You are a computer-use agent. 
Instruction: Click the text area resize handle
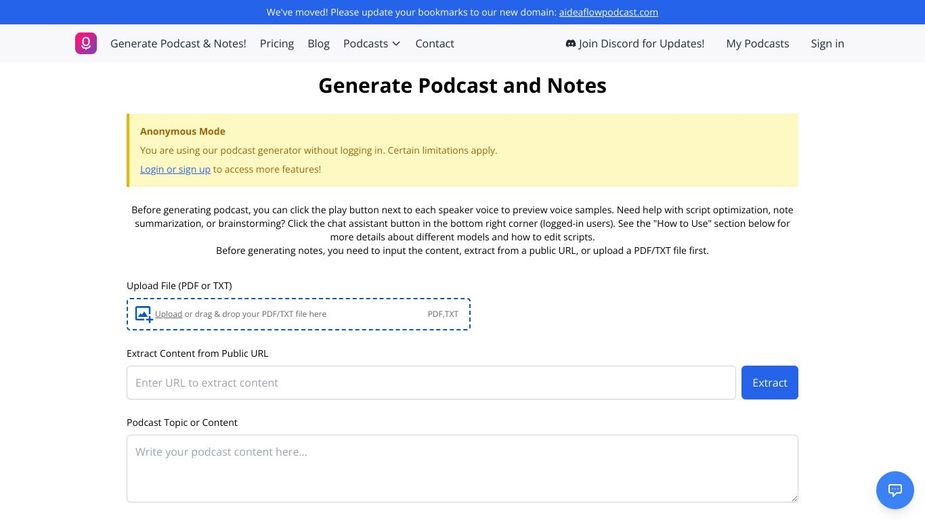point(793,497)
